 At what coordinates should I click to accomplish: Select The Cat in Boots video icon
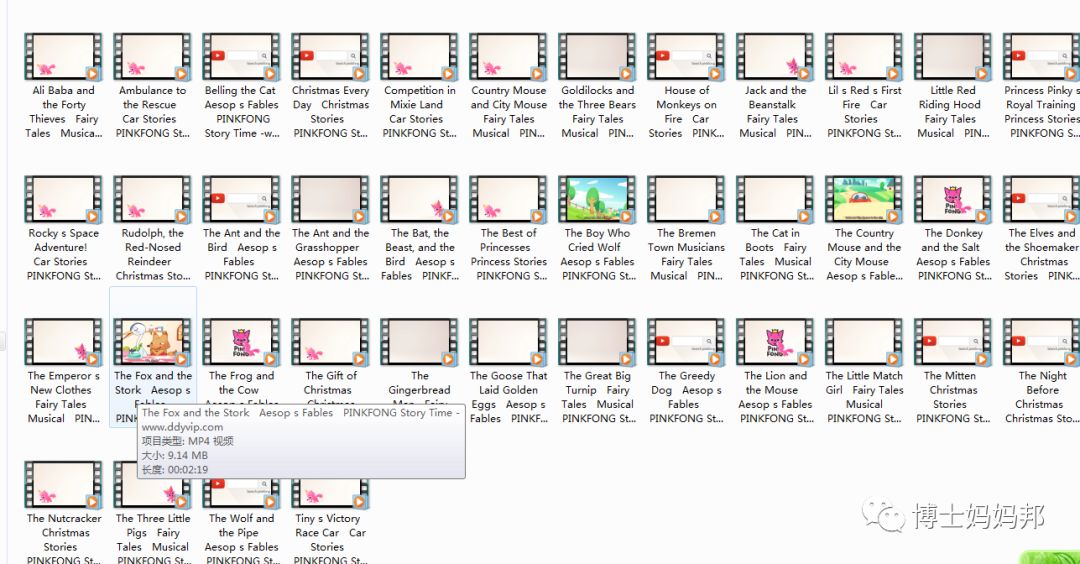775,200
